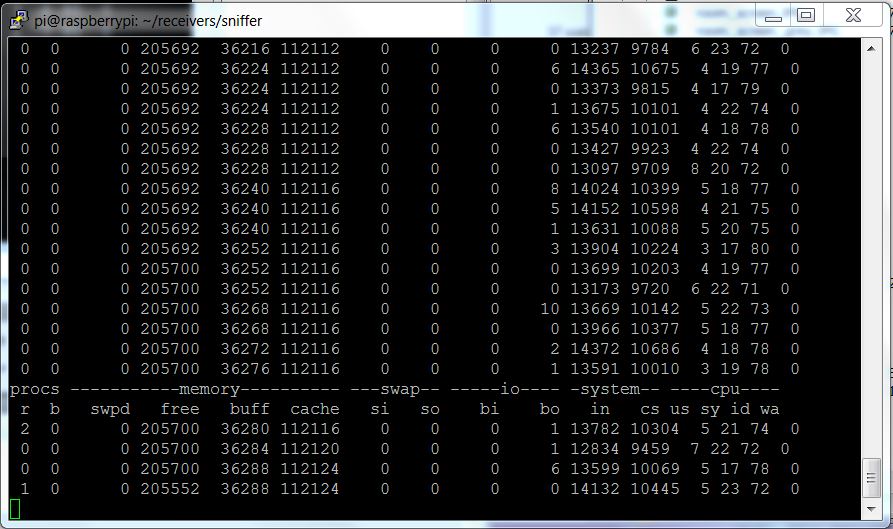The width and height of the screenshot is (893, 529).
Task: Maximize the PuTTY terminal window
Action: 805,15
